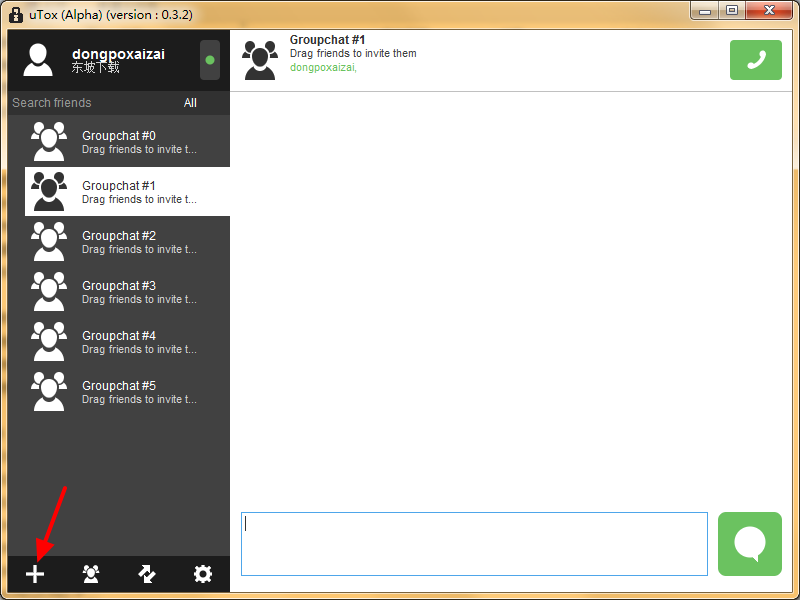800x600 pixels.
Task: Open Groupchat #3 conversation
Action: point(118,291)
